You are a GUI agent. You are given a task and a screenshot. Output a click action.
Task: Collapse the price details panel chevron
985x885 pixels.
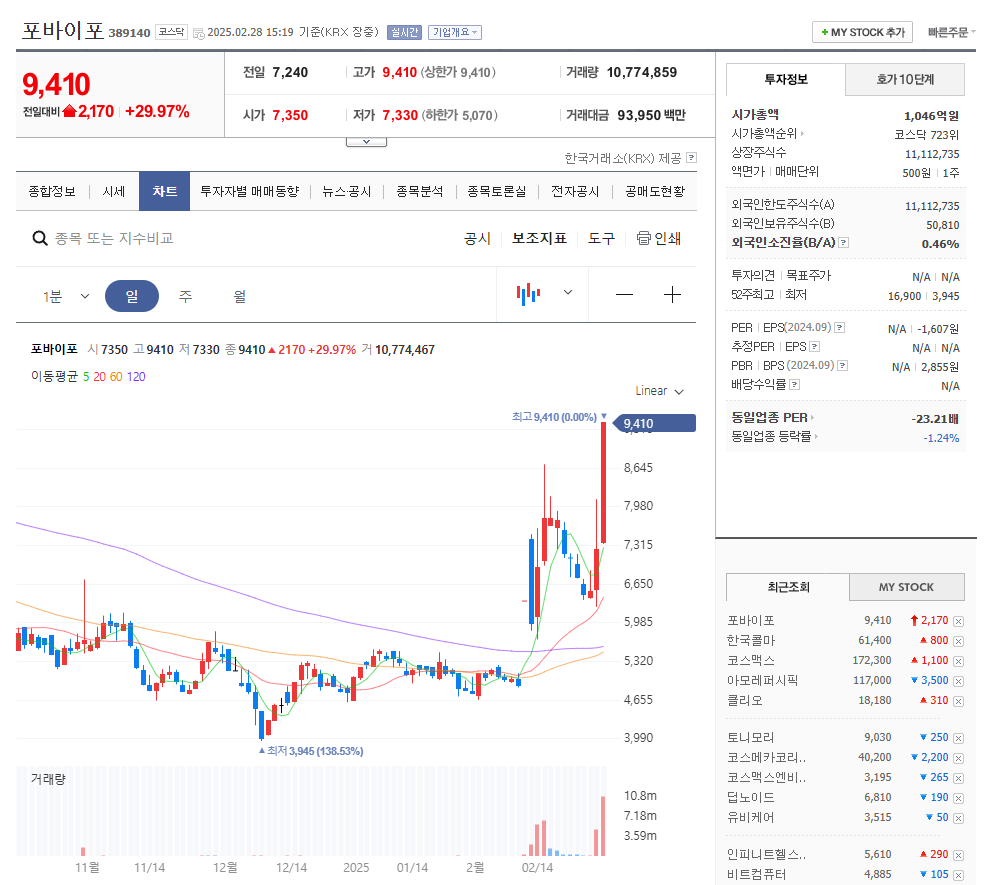click(x=366, y=140)
